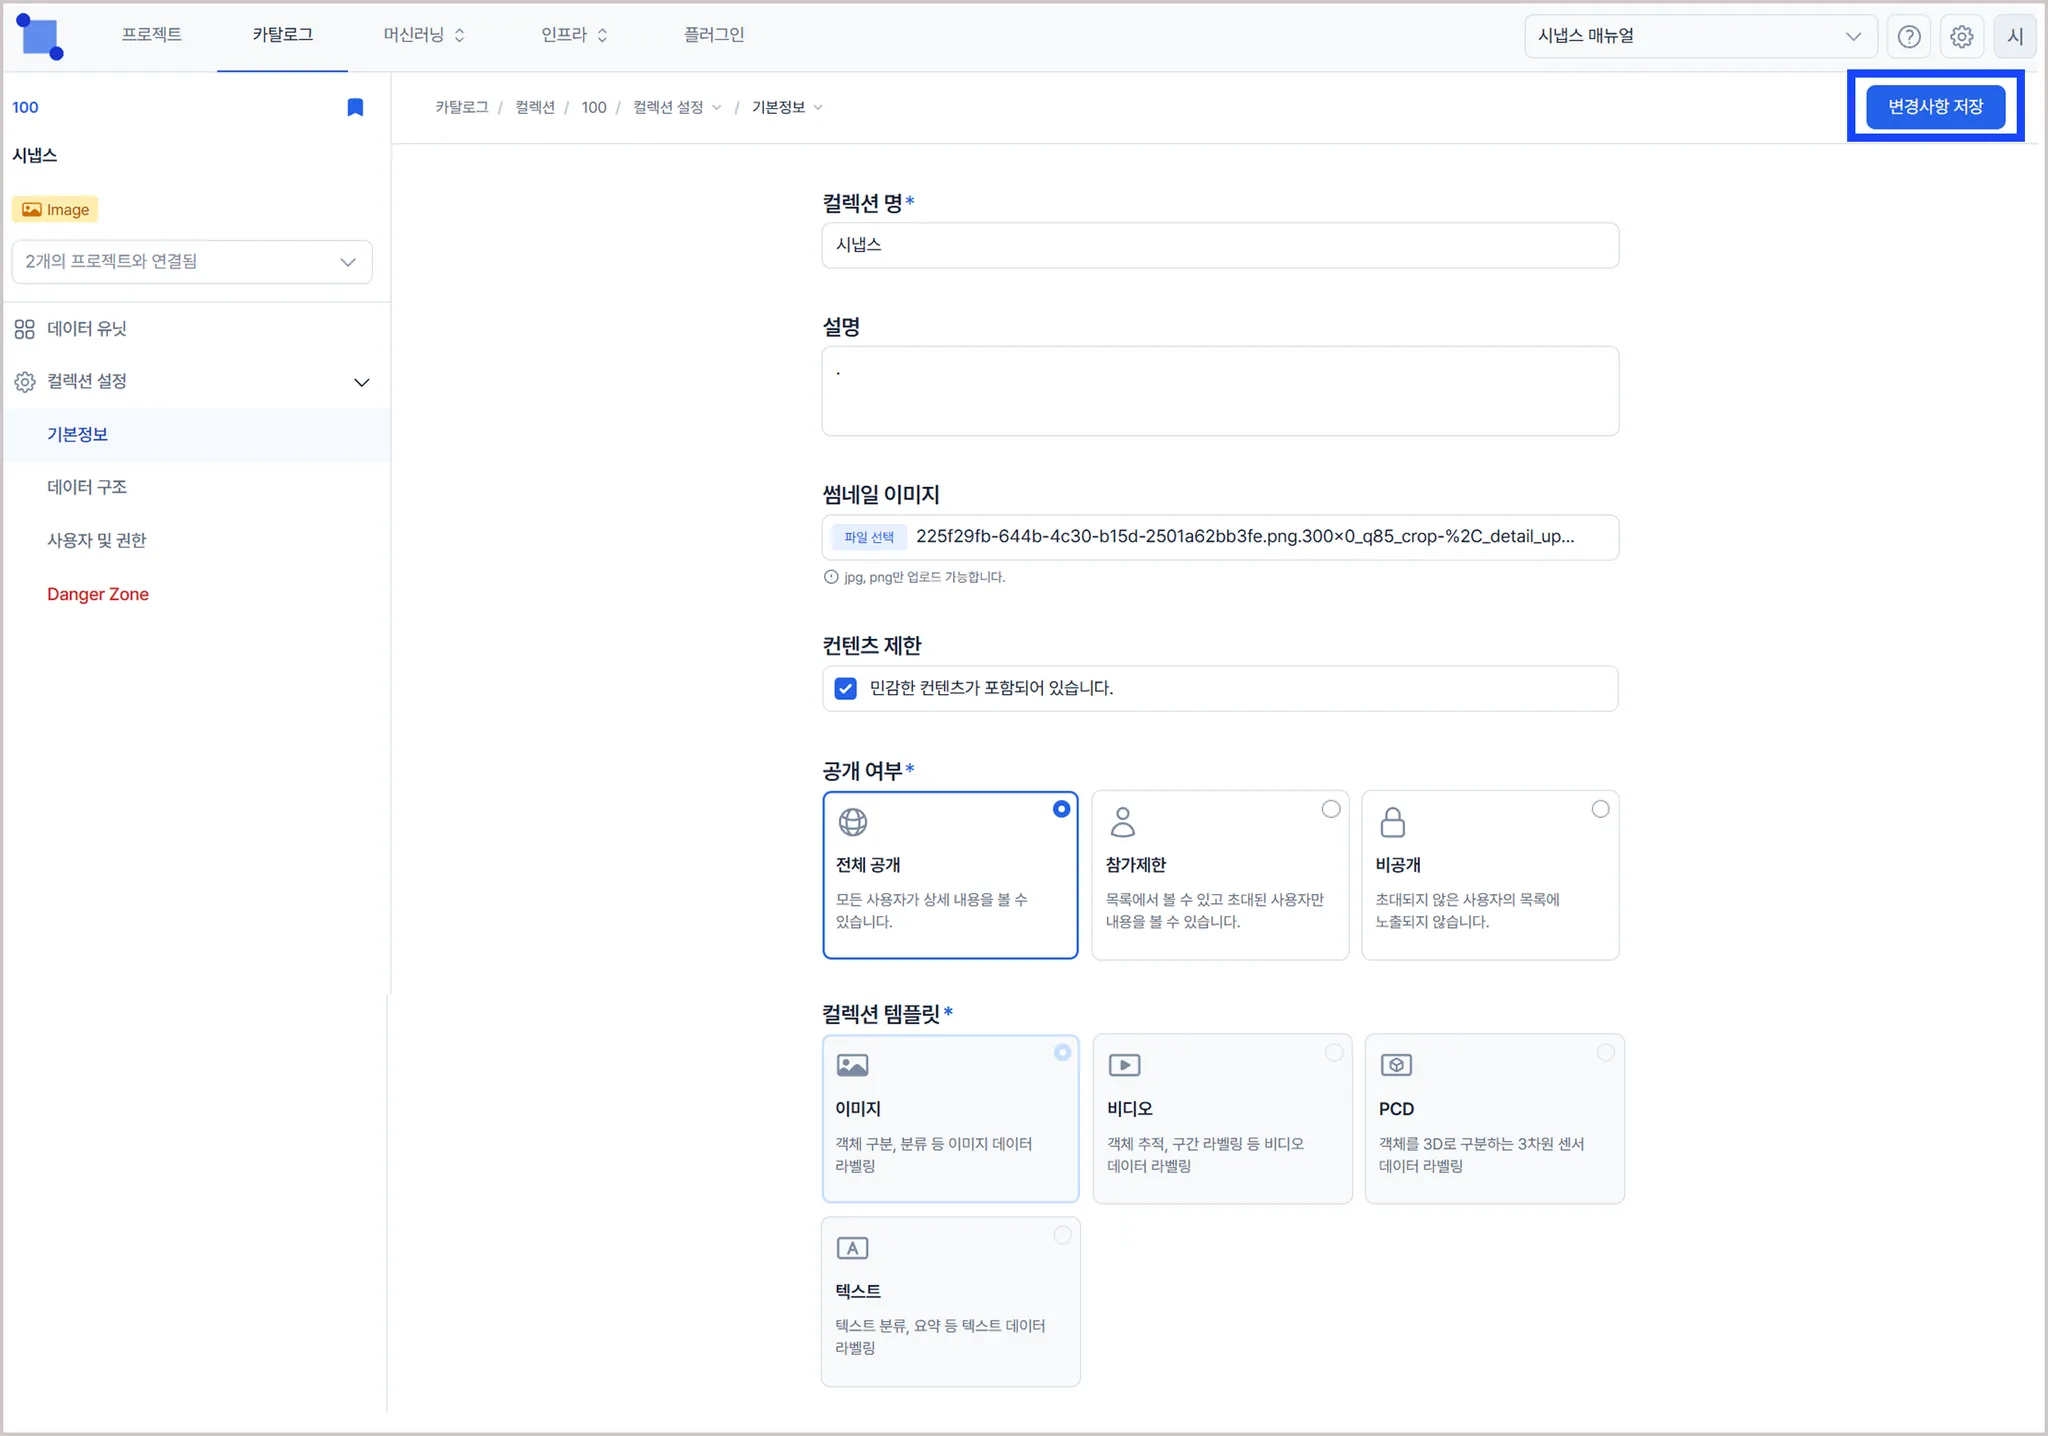Open the settings gear icon in header

tap(1962, 37)
